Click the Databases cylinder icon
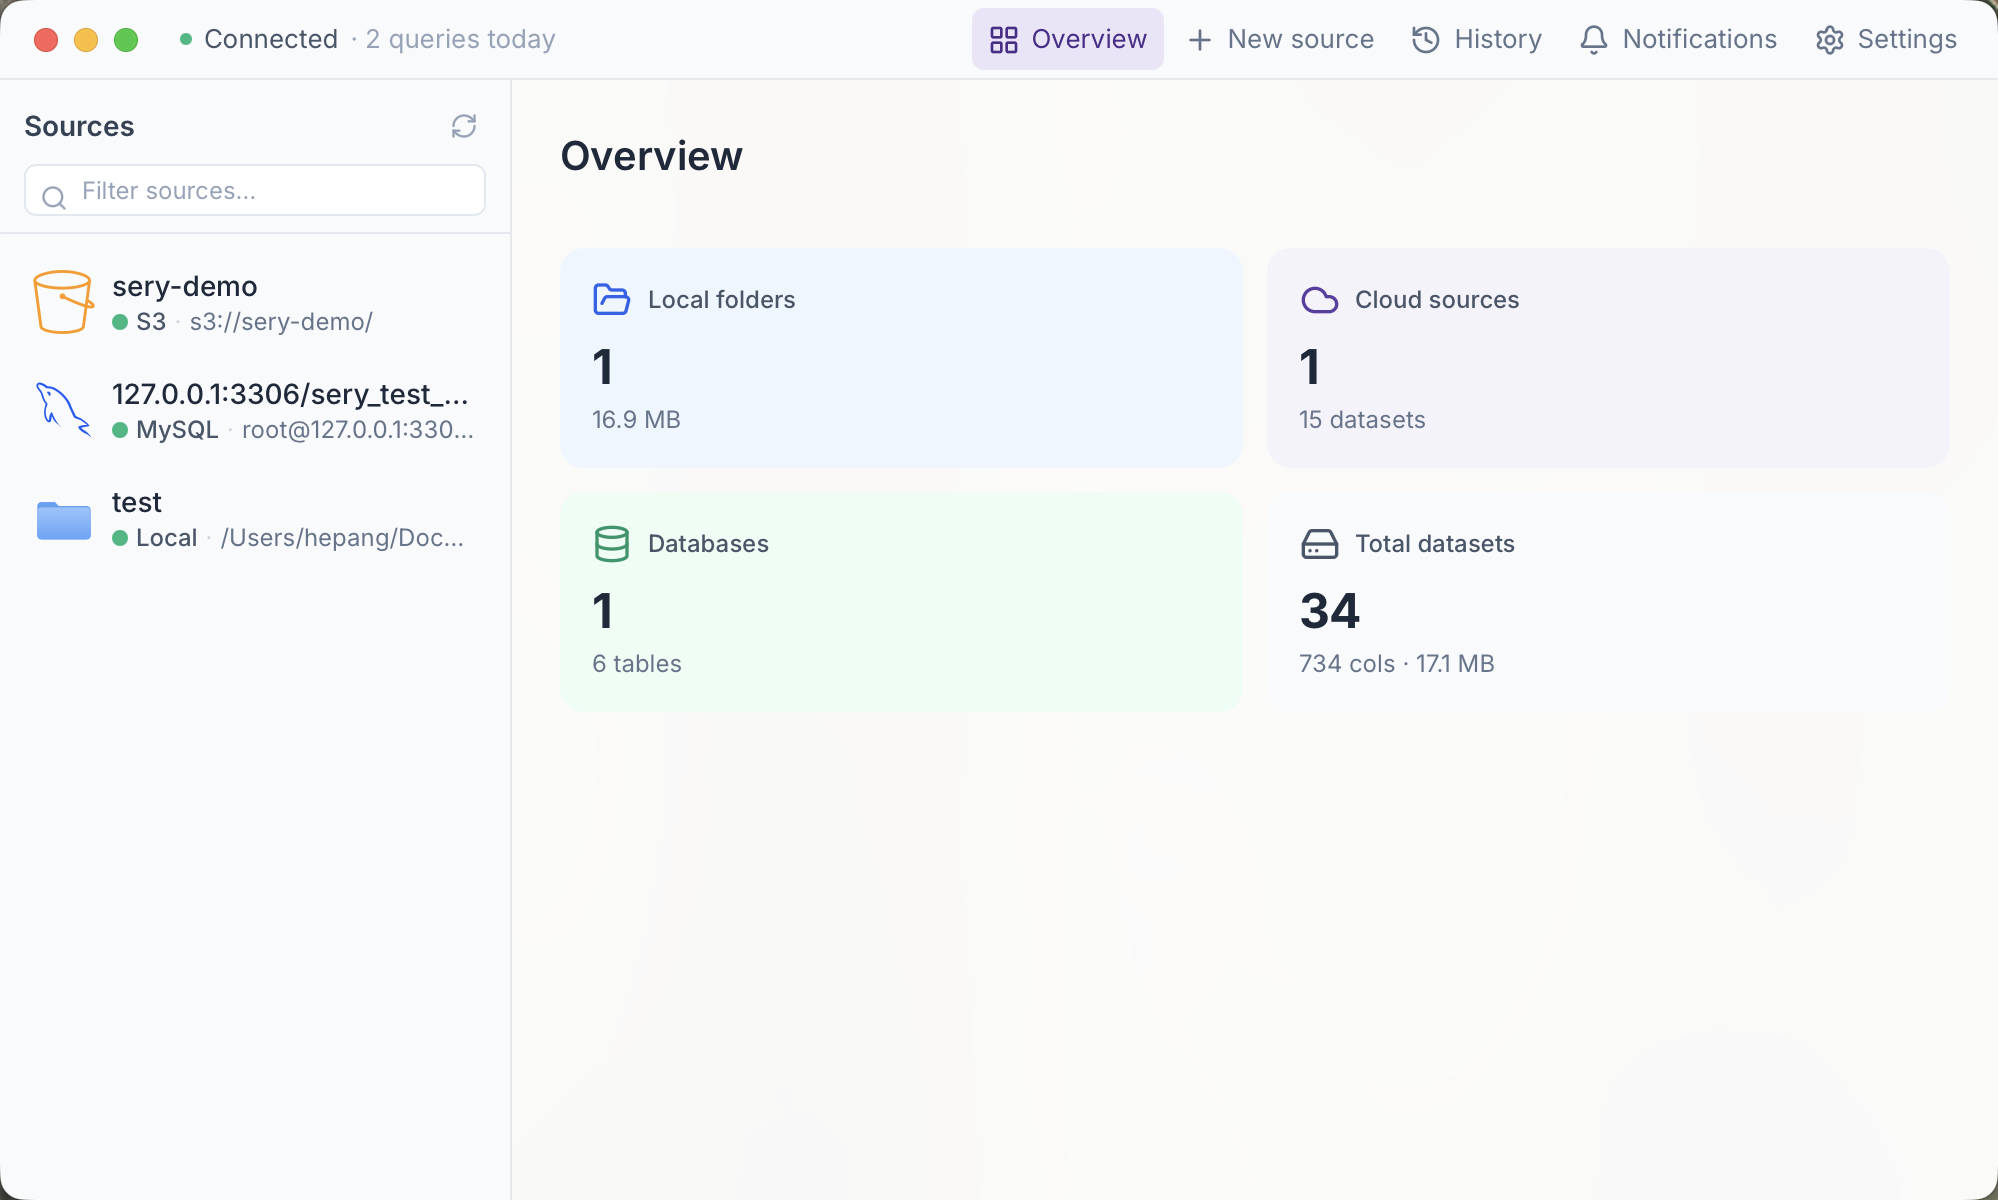 pyautogui.click(x=611, y=544)
